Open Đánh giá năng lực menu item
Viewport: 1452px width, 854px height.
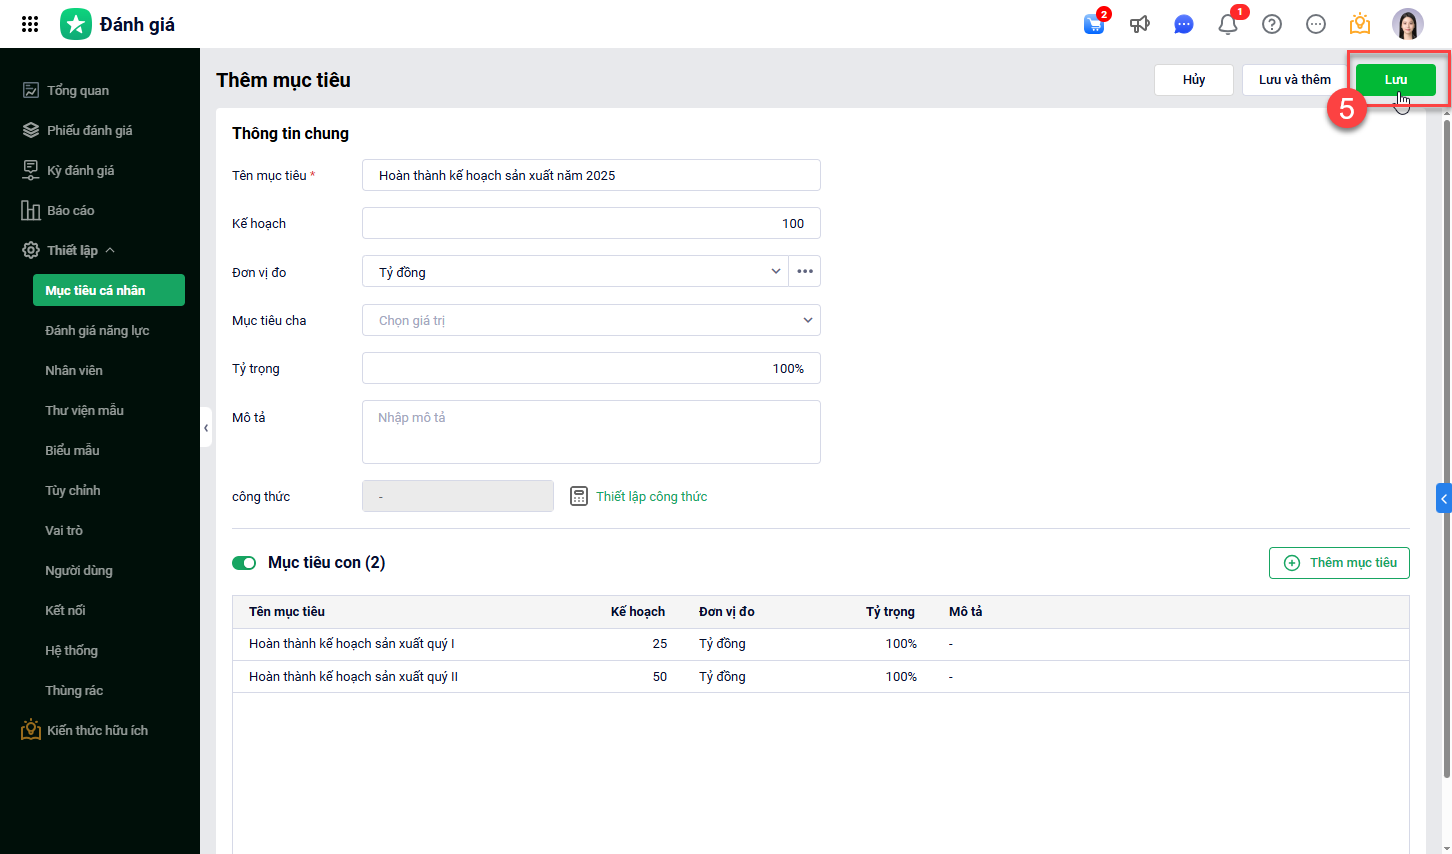pos(97,330)
